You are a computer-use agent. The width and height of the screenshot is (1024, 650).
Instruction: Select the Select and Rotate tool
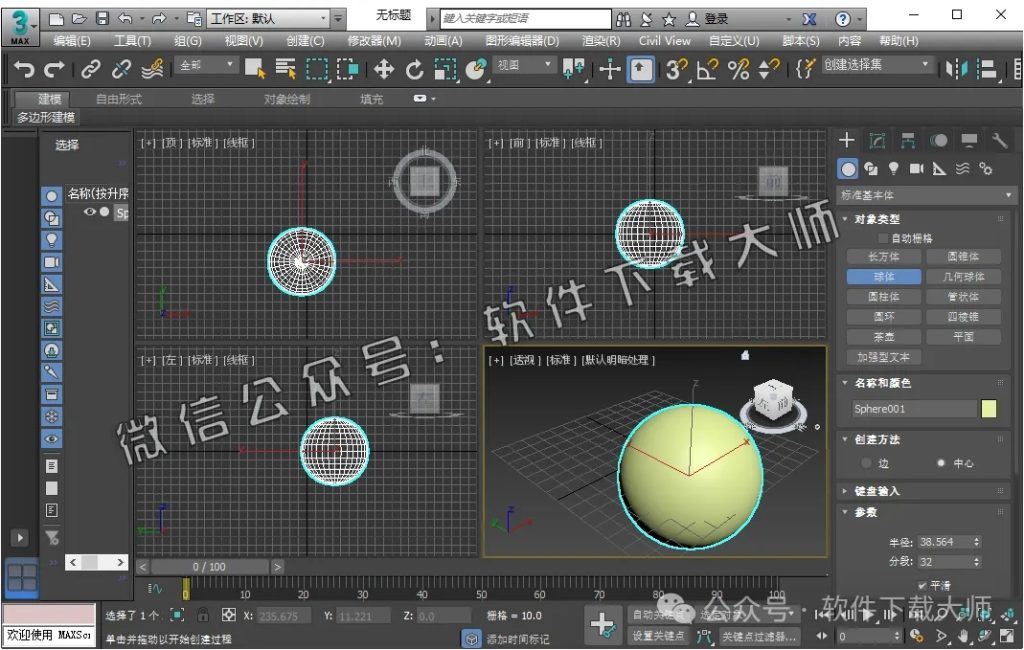[417, 70]
